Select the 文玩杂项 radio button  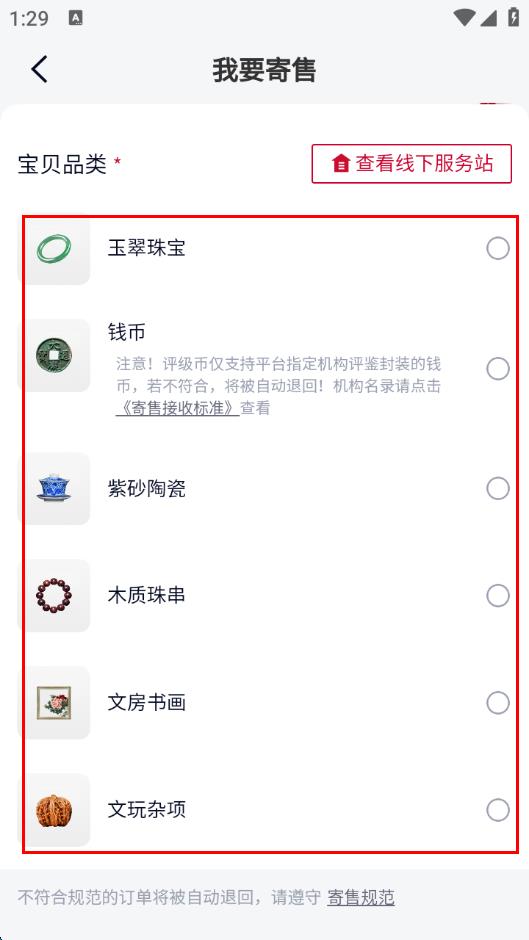(498, 810)
